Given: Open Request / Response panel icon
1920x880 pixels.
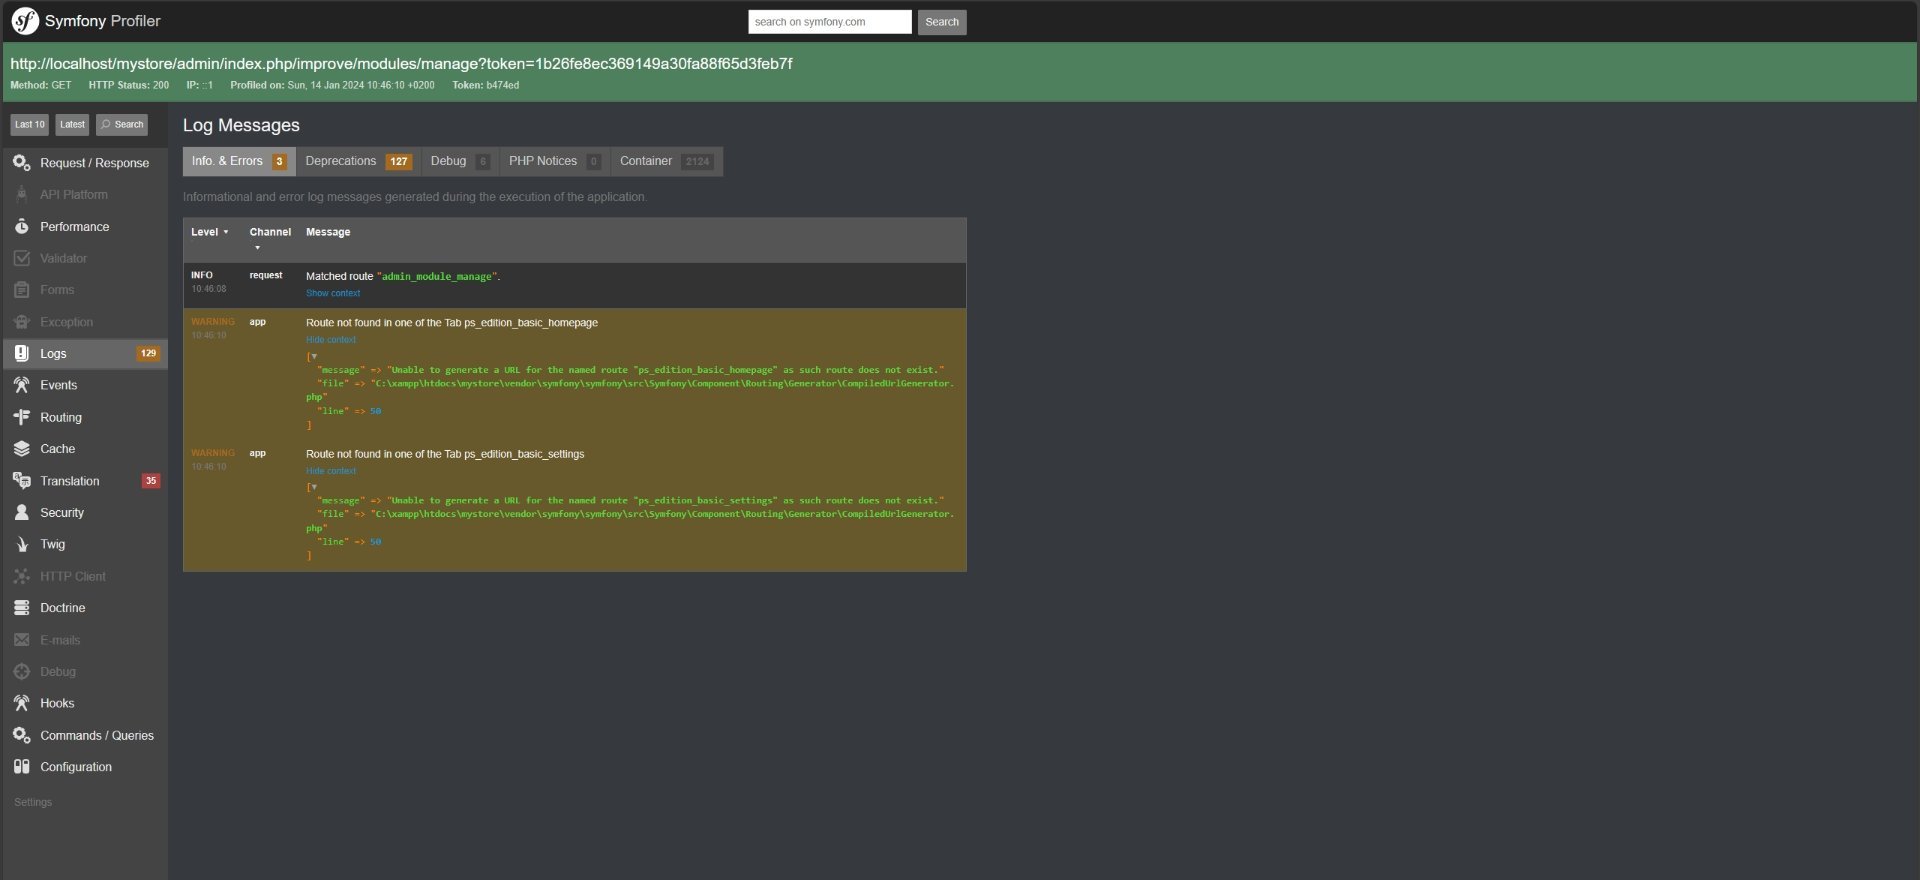Looking at the screenshot, I should [21, 163].
